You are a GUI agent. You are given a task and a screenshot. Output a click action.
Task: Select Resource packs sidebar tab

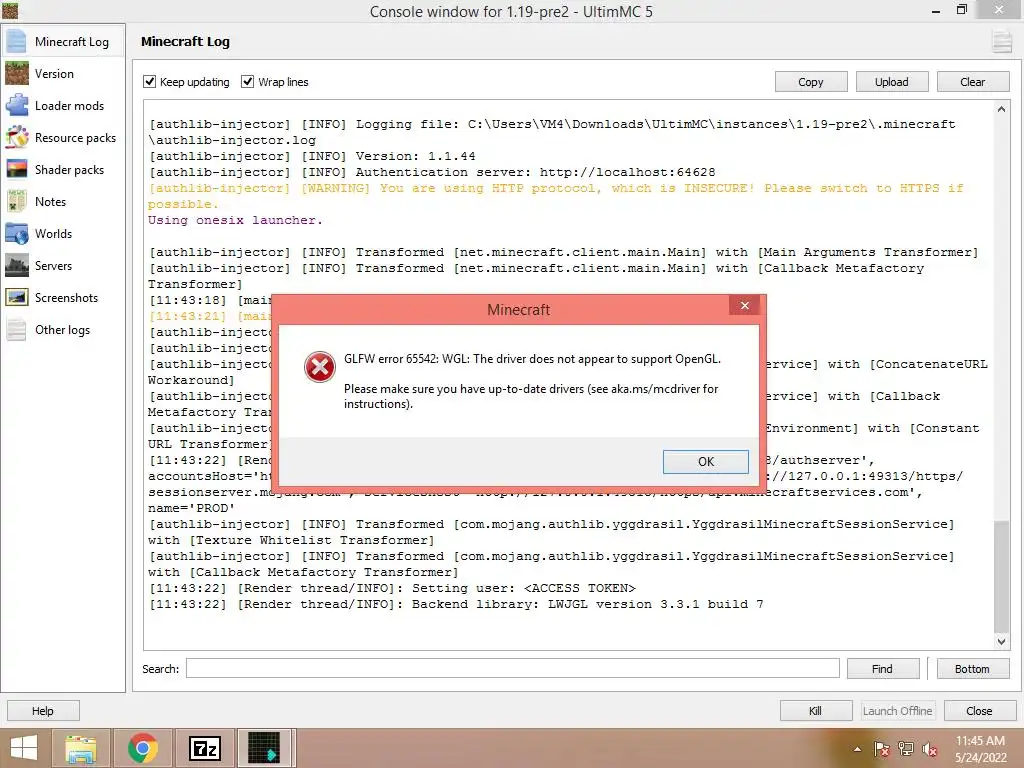[x=63, y=137]
